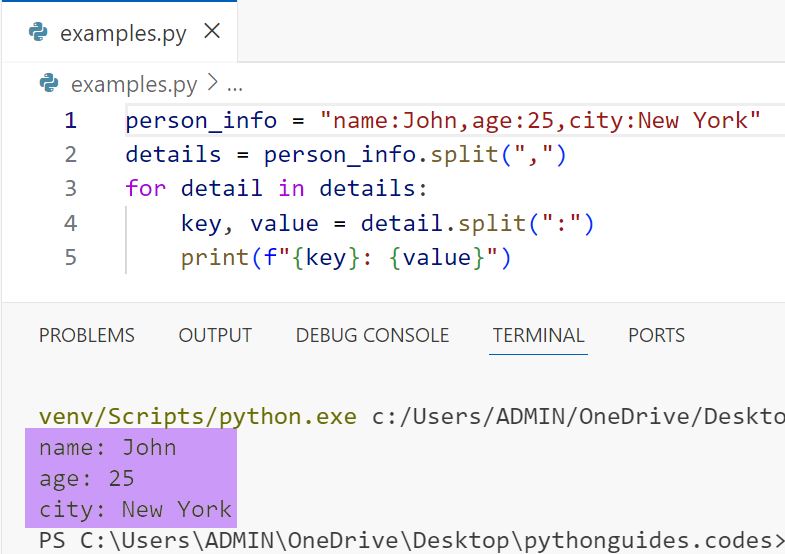The width and height of the screenshot is (785, 554).
Task: Click the print statement on line 5
Action: pos(346,258)
